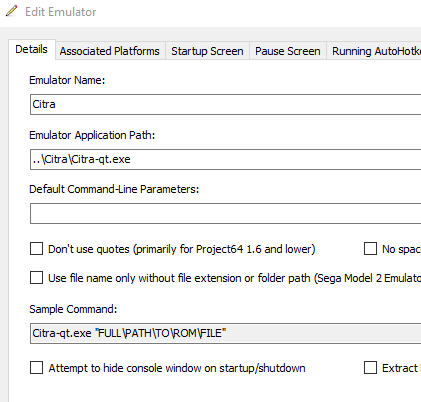The height and width of the screenshot is (402, 421).
Task: Open the Startup Screen tab
Action: 207,51
